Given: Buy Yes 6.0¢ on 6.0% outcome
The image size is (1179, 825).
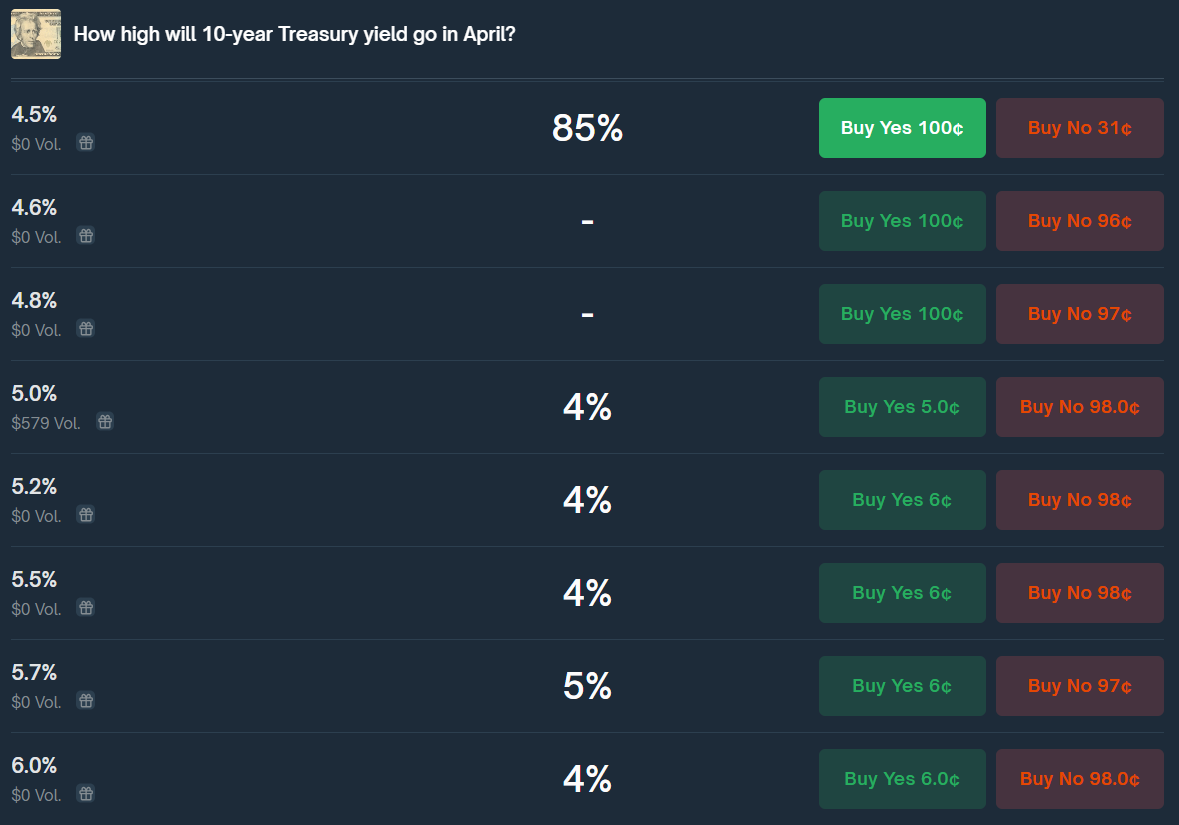Looking at the screenshot, I should (902, 779).
